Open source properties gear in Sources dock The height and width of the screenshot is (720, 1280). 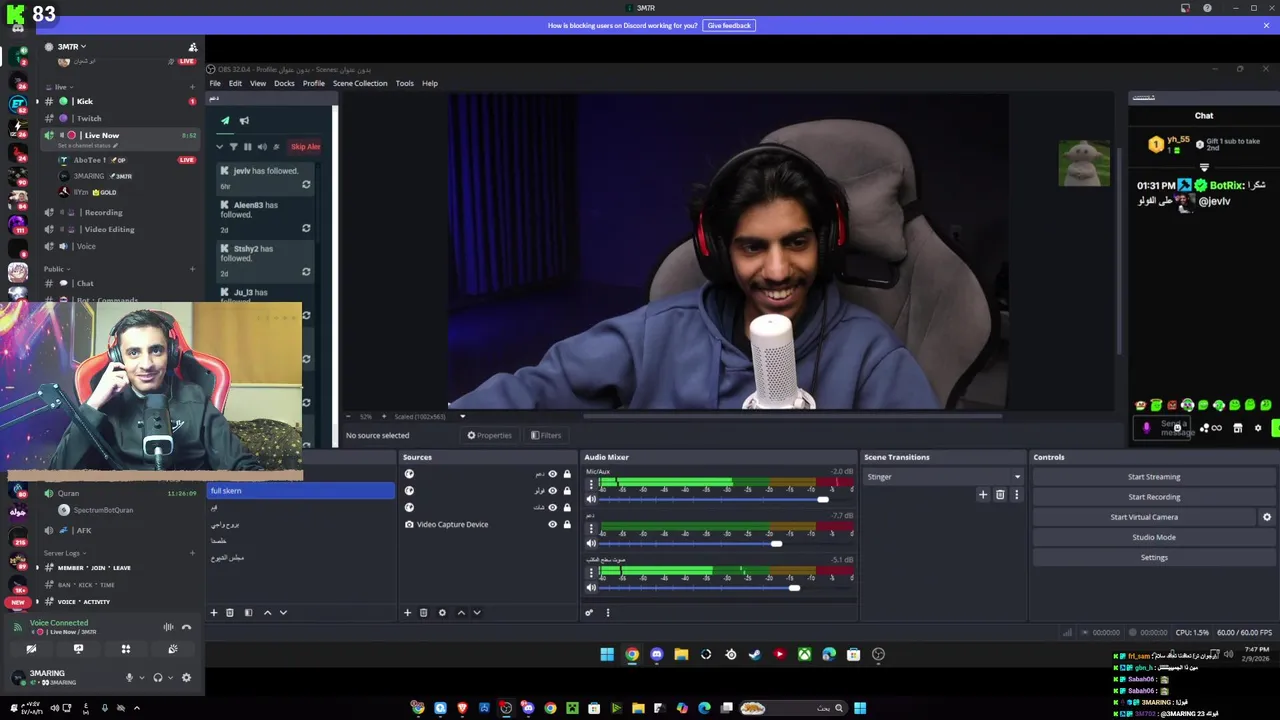pyautogui.click(x=442, y=612)
